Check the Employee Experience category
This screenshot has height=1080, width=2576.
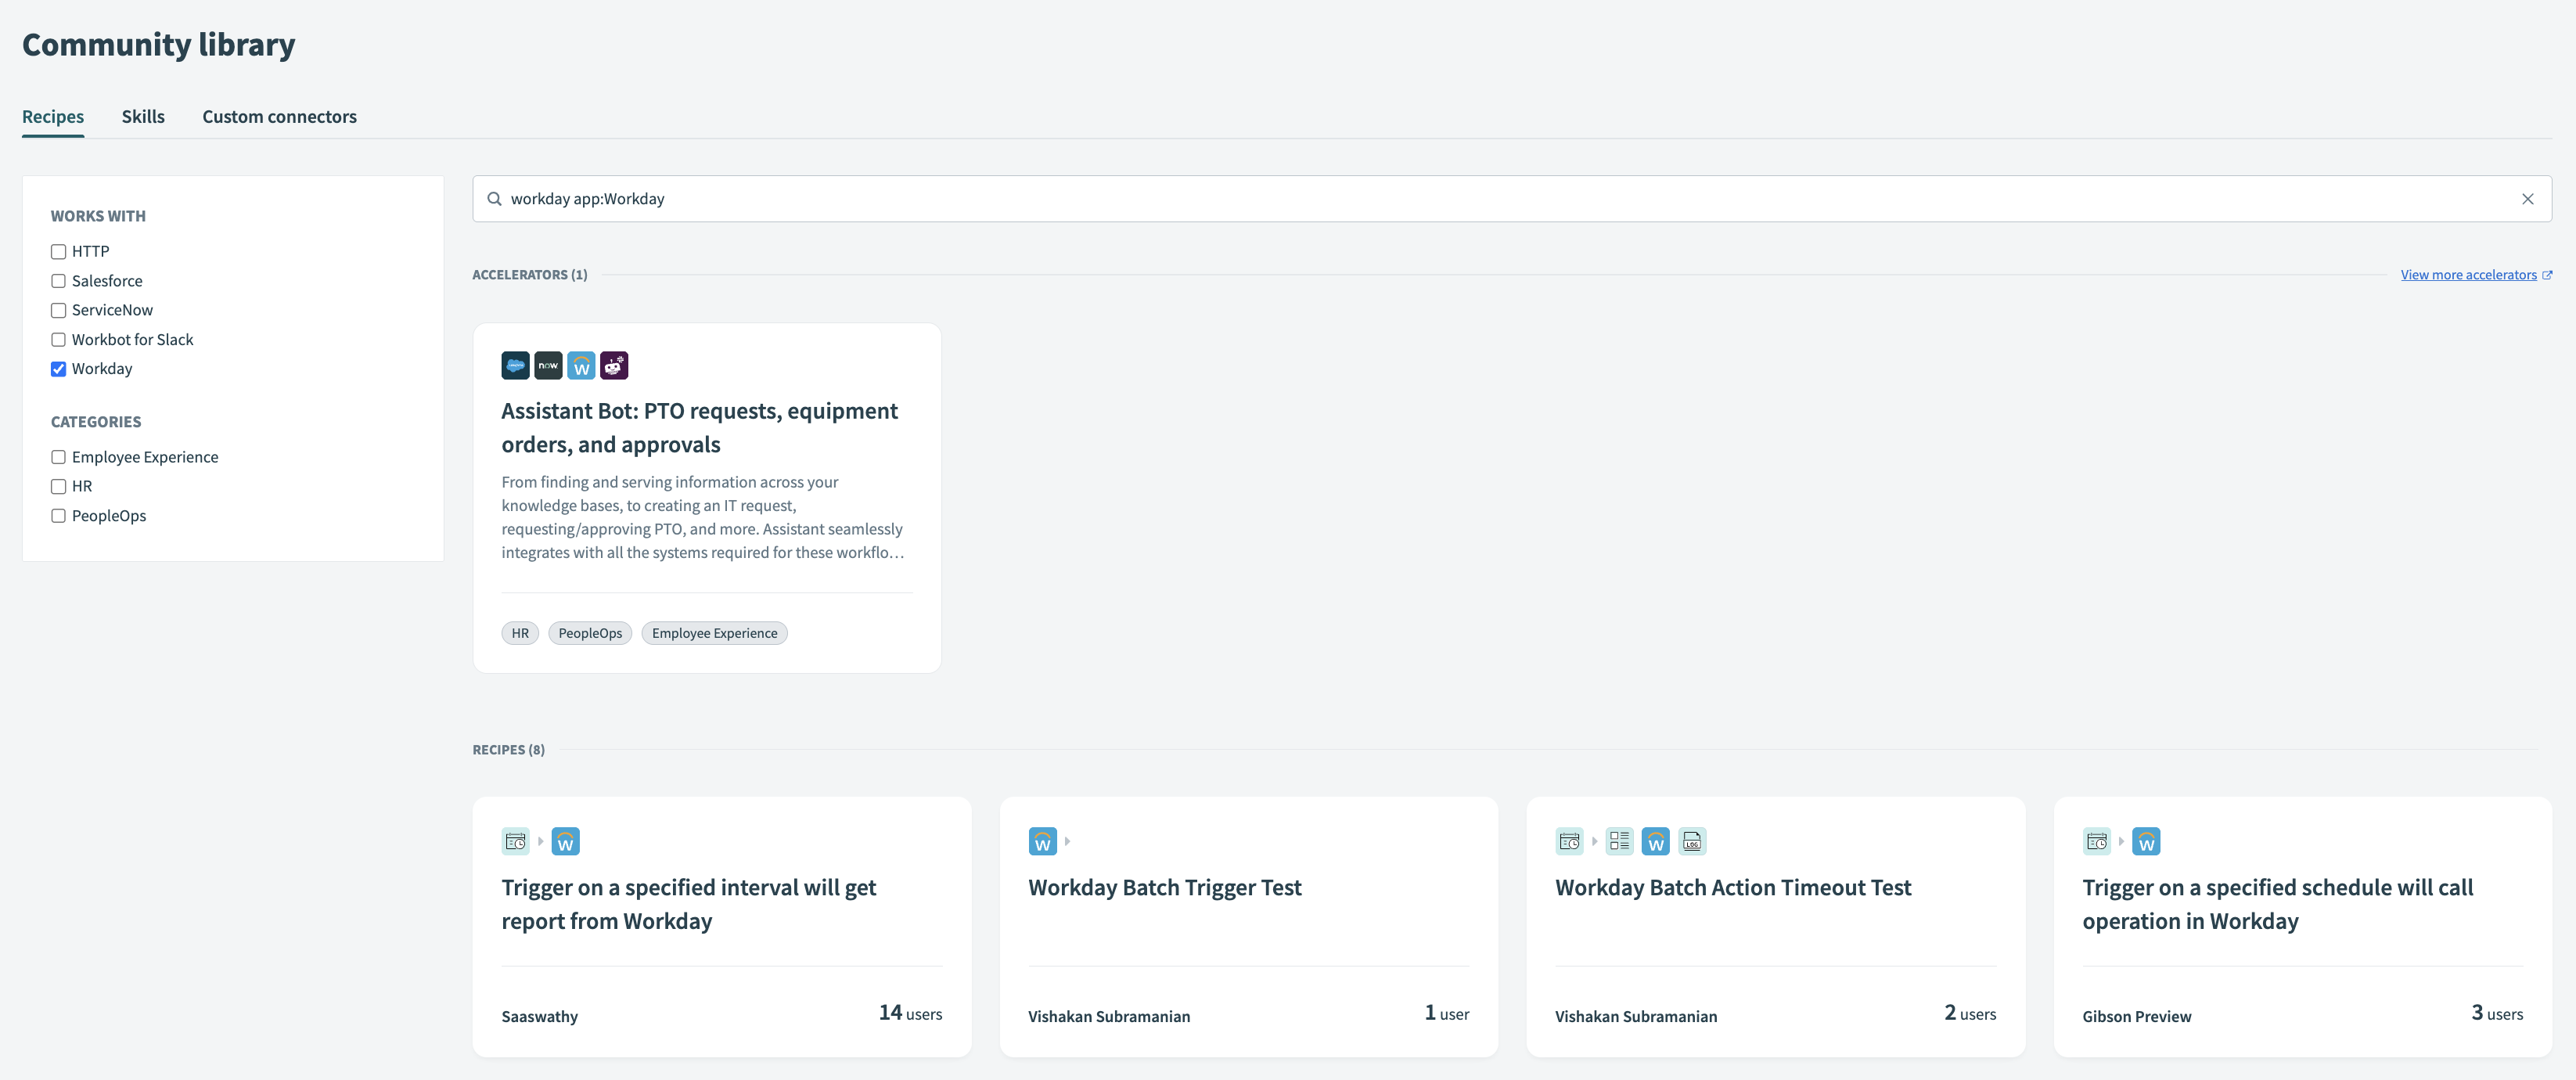click(59, 457)
